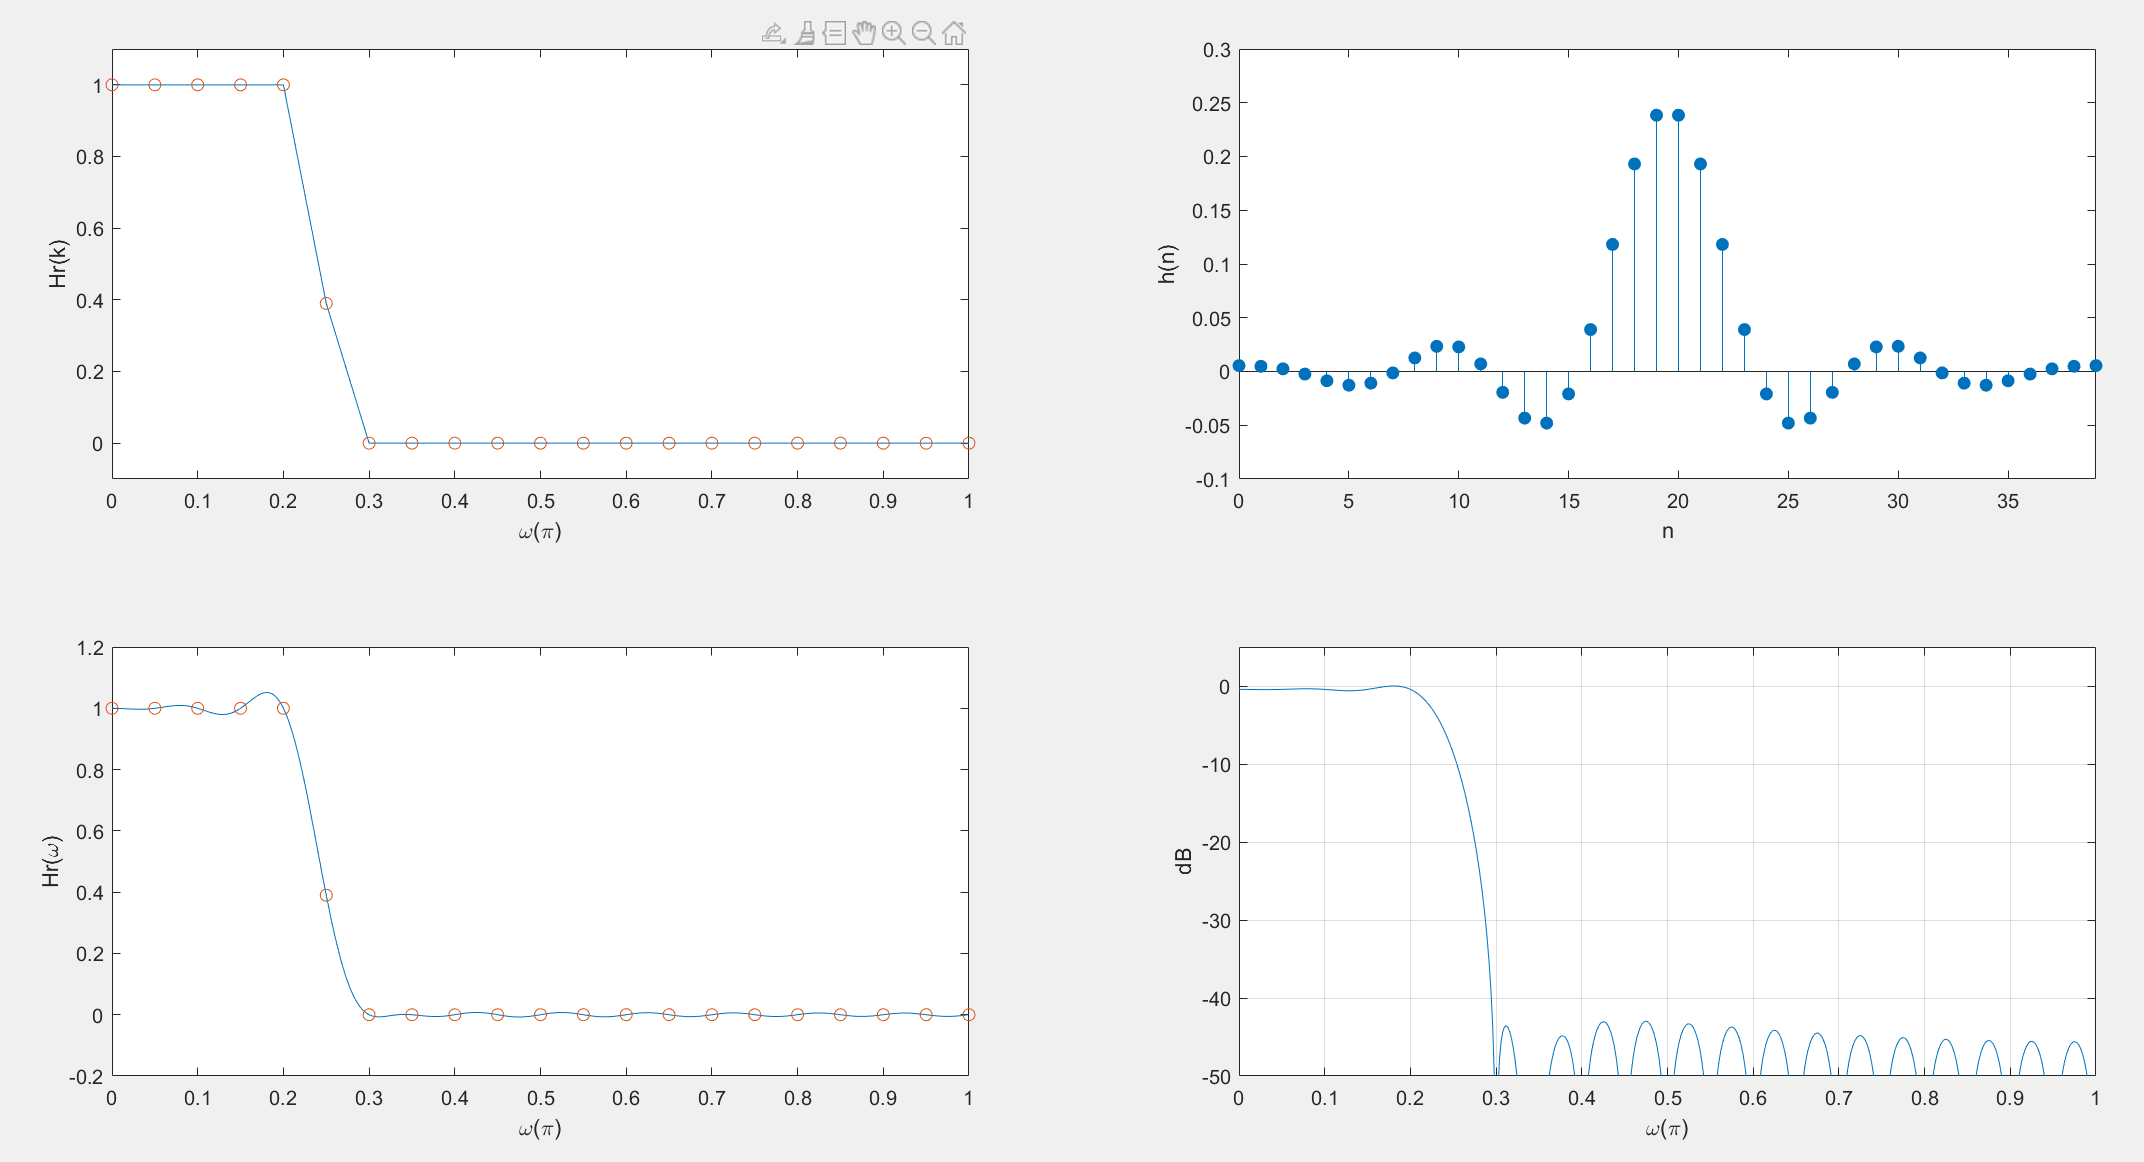Screen dimensions: 2144x1162
Task: Click the circle marker at ω=0.2 in Hr(k)
Action: (283, 85)
